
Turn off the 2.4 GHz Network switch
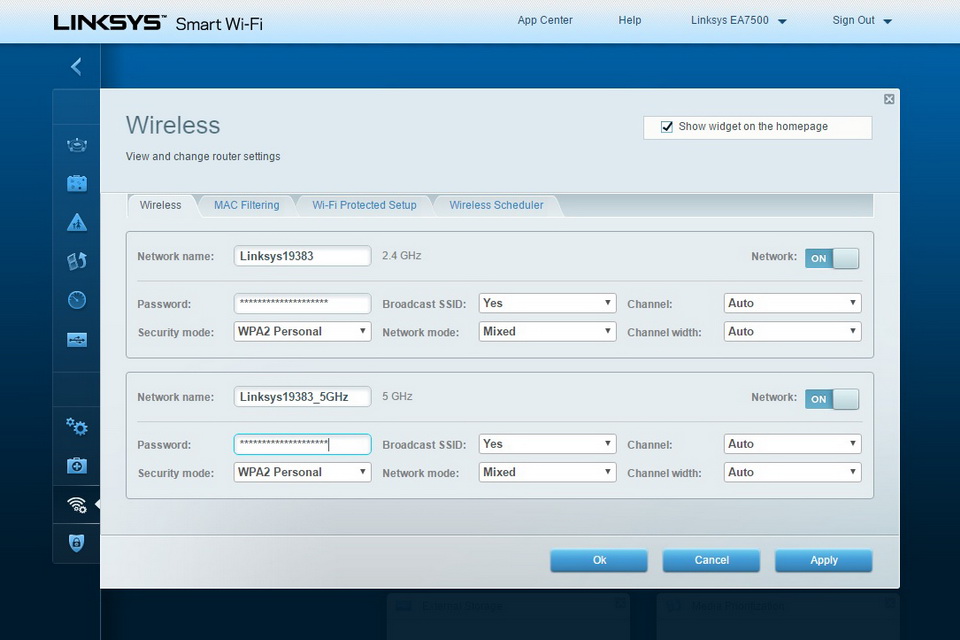[832, 258]
